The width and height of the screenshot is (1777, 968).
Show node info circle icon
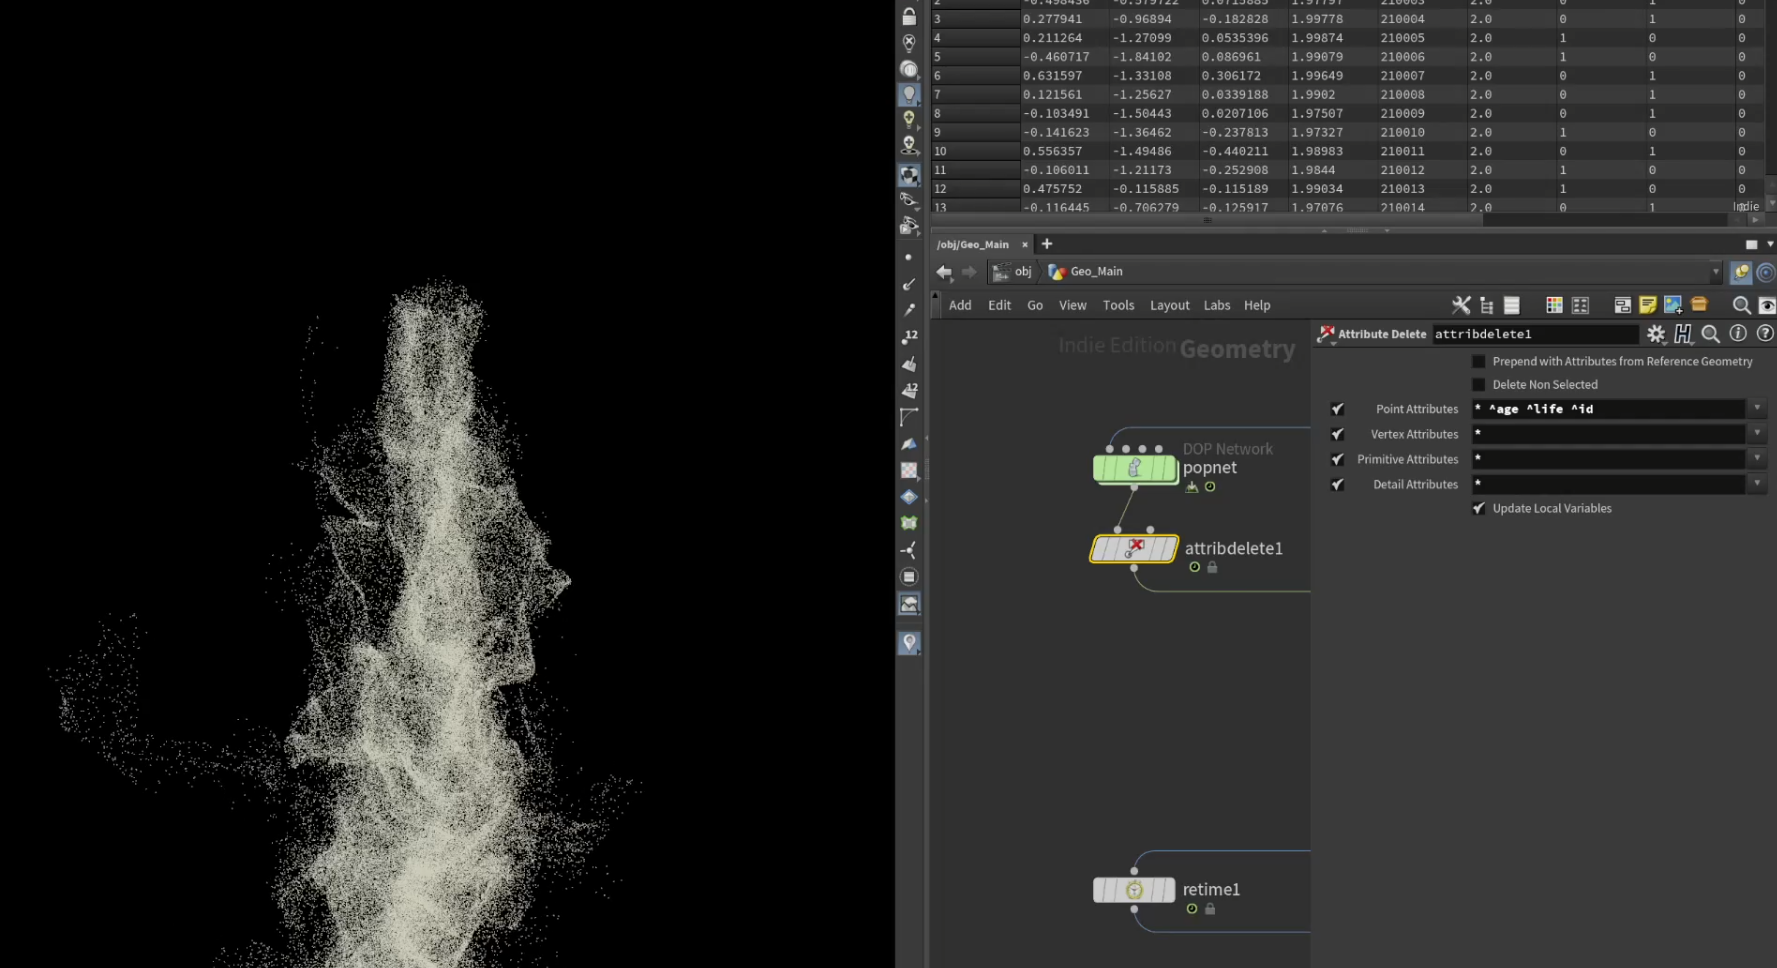pos(1738,333)
